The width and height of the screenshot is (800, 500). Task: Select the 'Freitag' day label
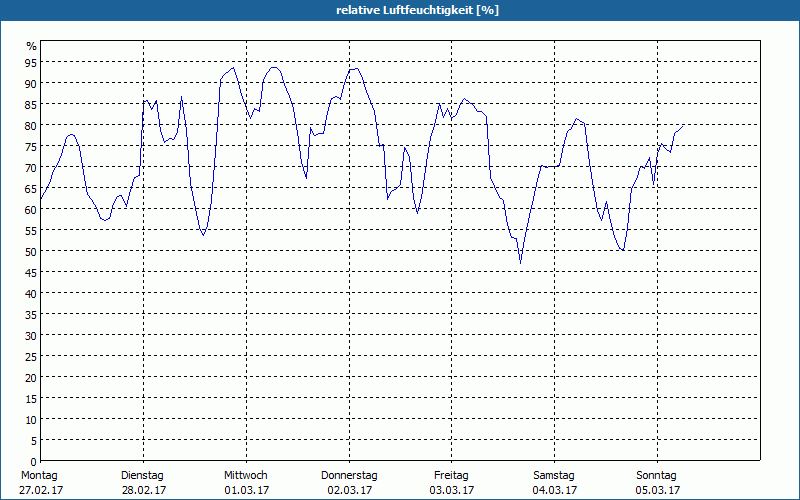click(x=451, y=476)
